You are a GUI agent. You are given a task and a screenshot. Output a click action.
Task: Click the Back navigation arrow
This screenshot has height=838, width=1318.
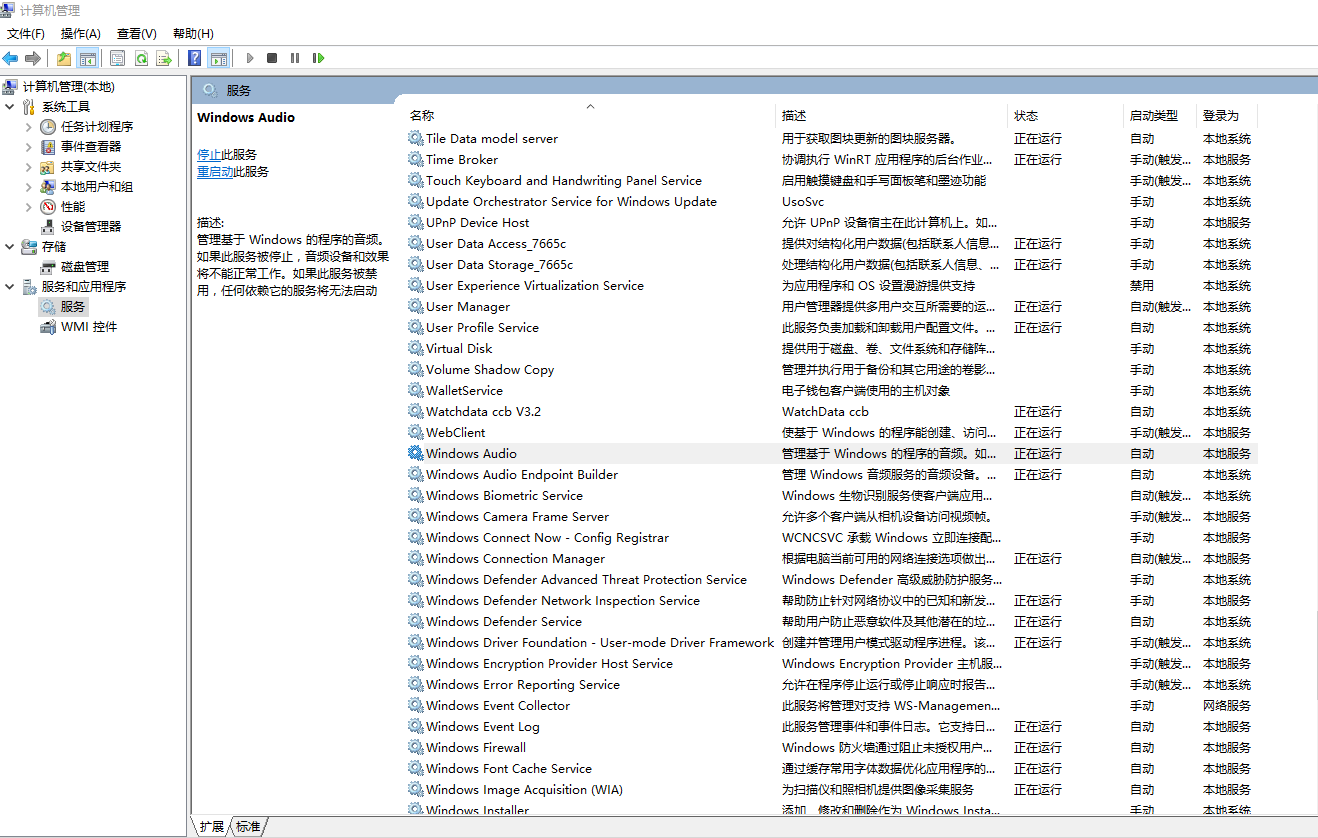[9, 57]
